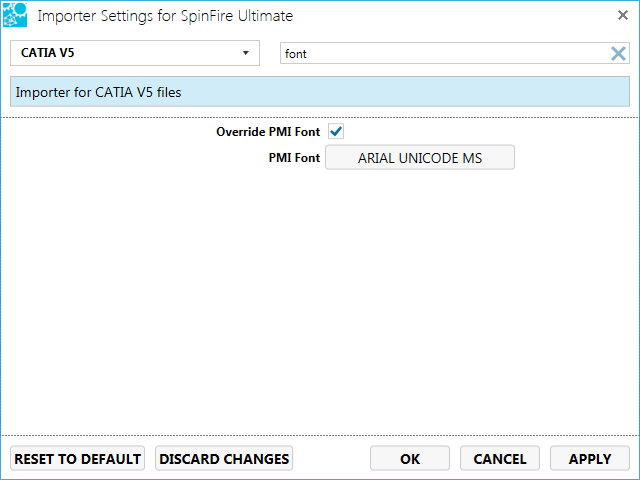640x480 pixels.
Task: Click the PMI Font label text
Action: 294,158
